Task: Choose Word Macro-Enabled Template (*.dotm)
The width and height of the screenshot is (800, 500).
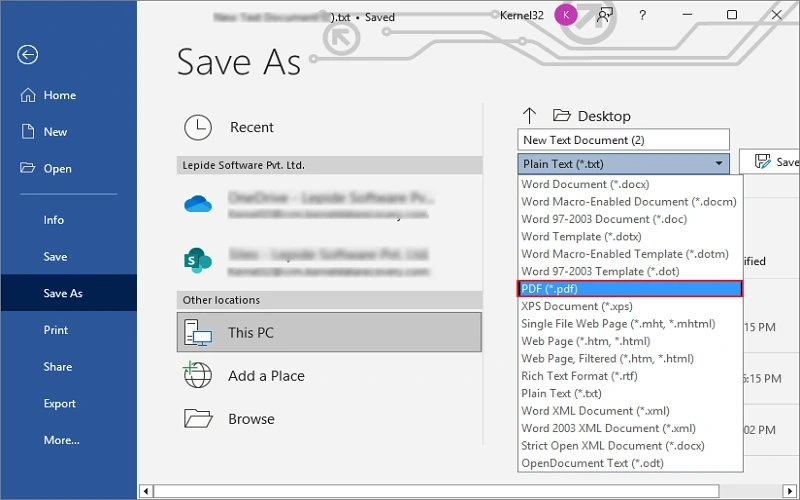Action: (x=630, y=254)
